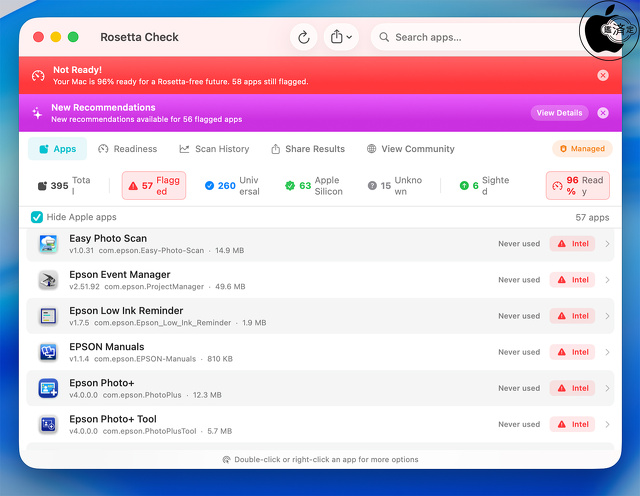
Task: Click magnifier icon in search field
Action: (x=384, y=37)
